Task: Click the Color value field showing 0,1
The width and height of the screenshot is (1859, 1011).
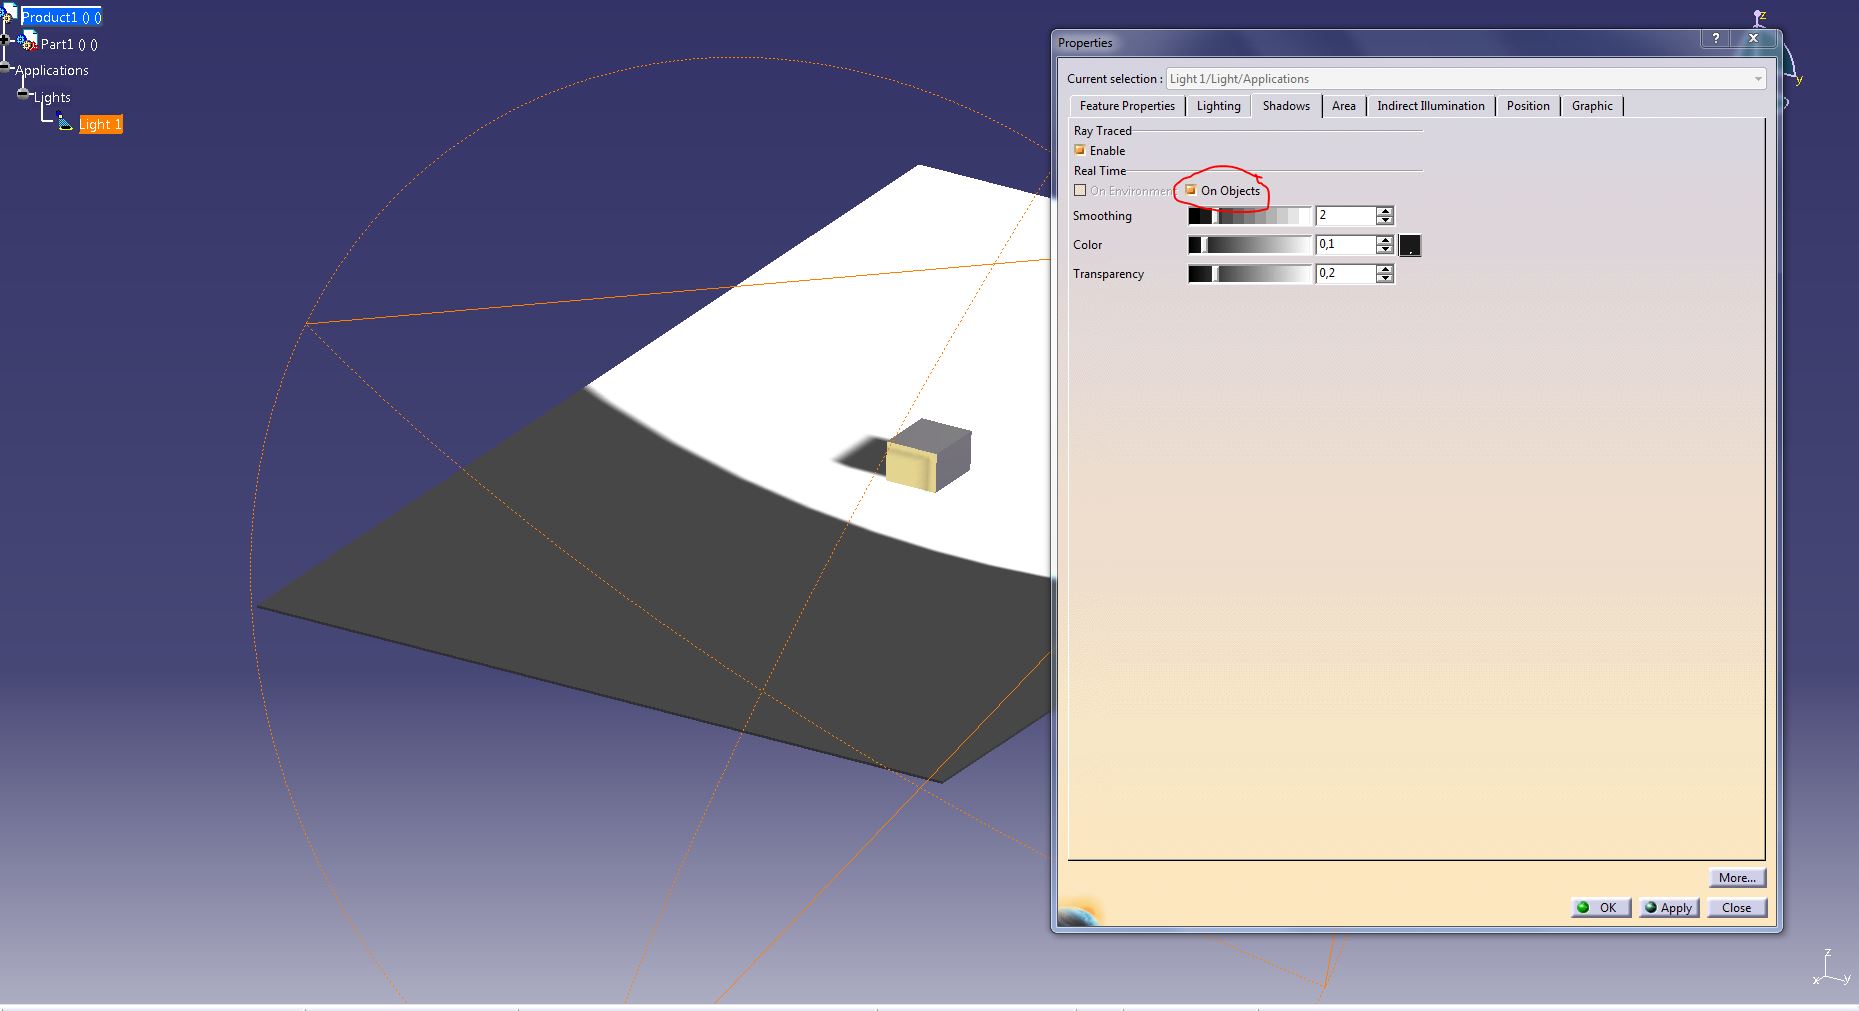Action: pyautogui.click(x=1346, y=245)
